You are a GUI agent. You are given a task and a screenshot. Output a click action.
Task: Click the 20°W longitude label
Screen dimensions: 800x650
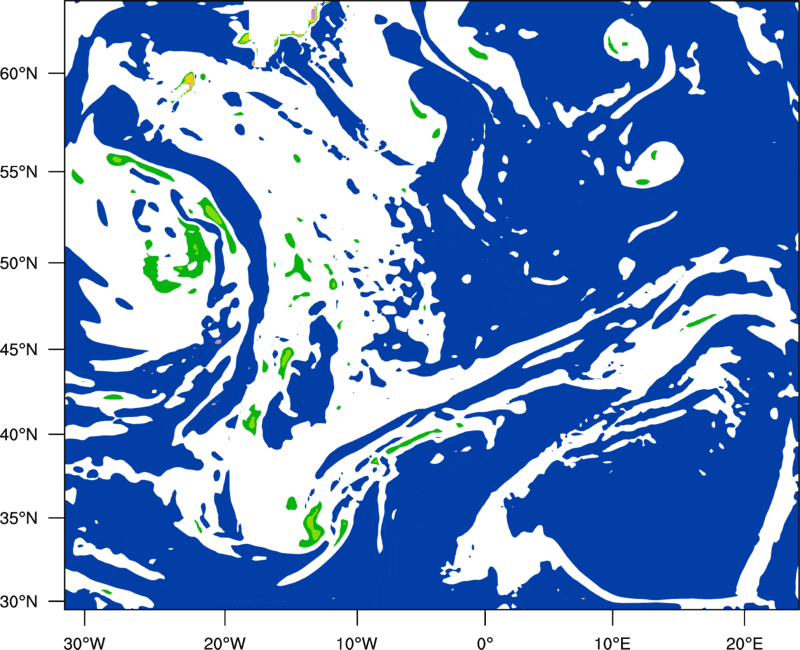click(x=224, y=643)
